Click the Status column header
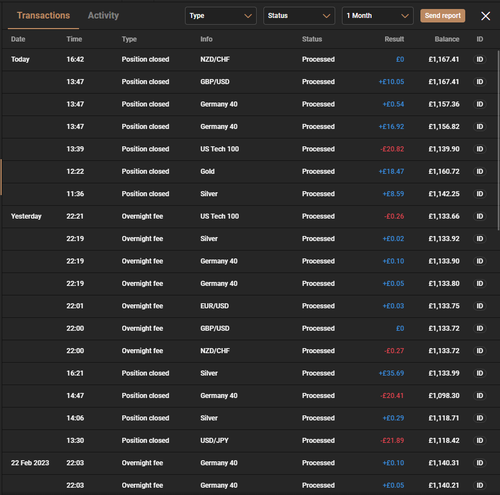This screenshot has width=500, height=495. (x=312, y=39)
